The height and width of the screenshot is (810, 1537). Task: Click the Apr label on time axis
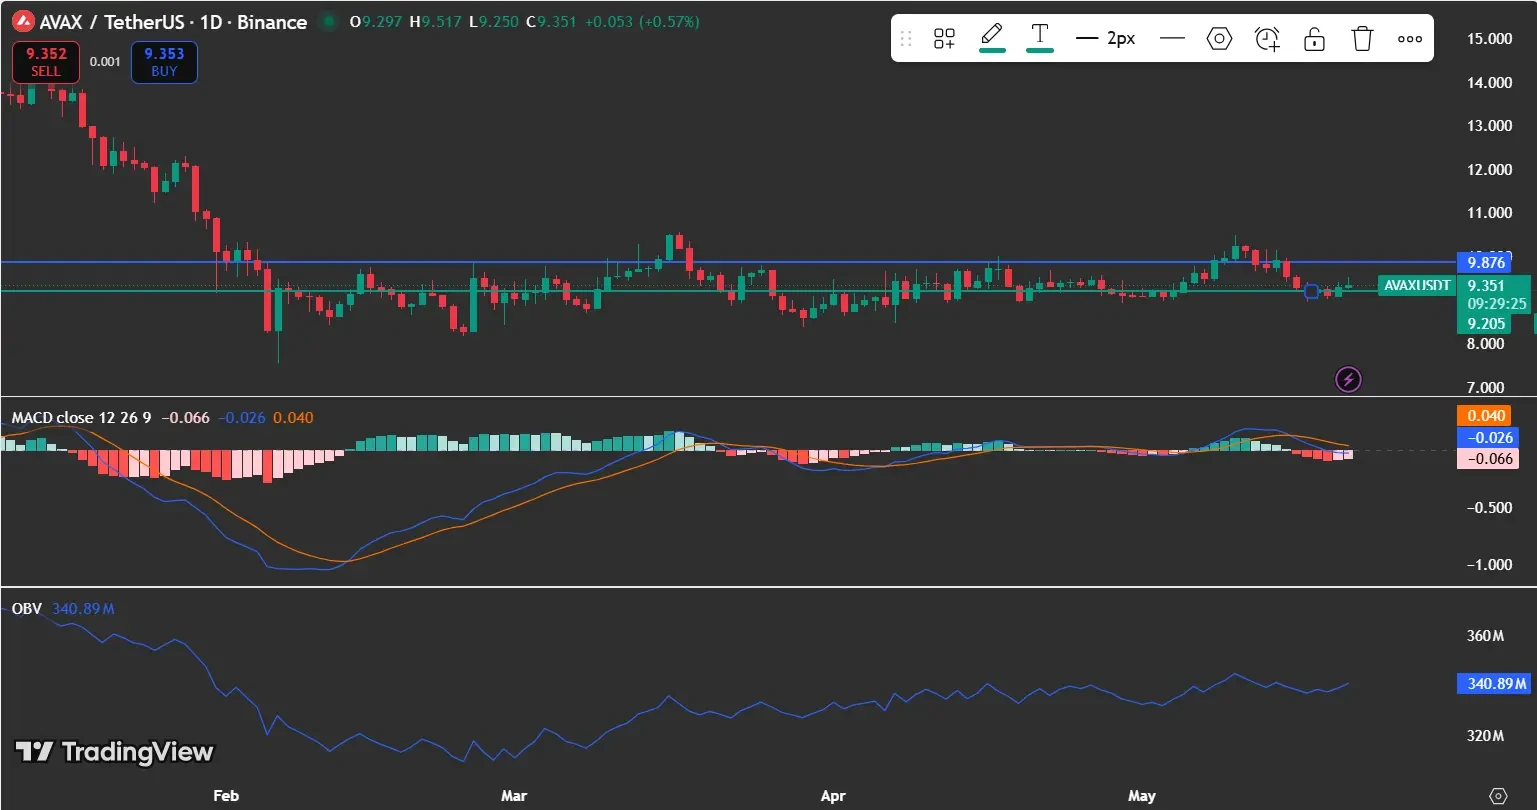click(x=833, y=796)
